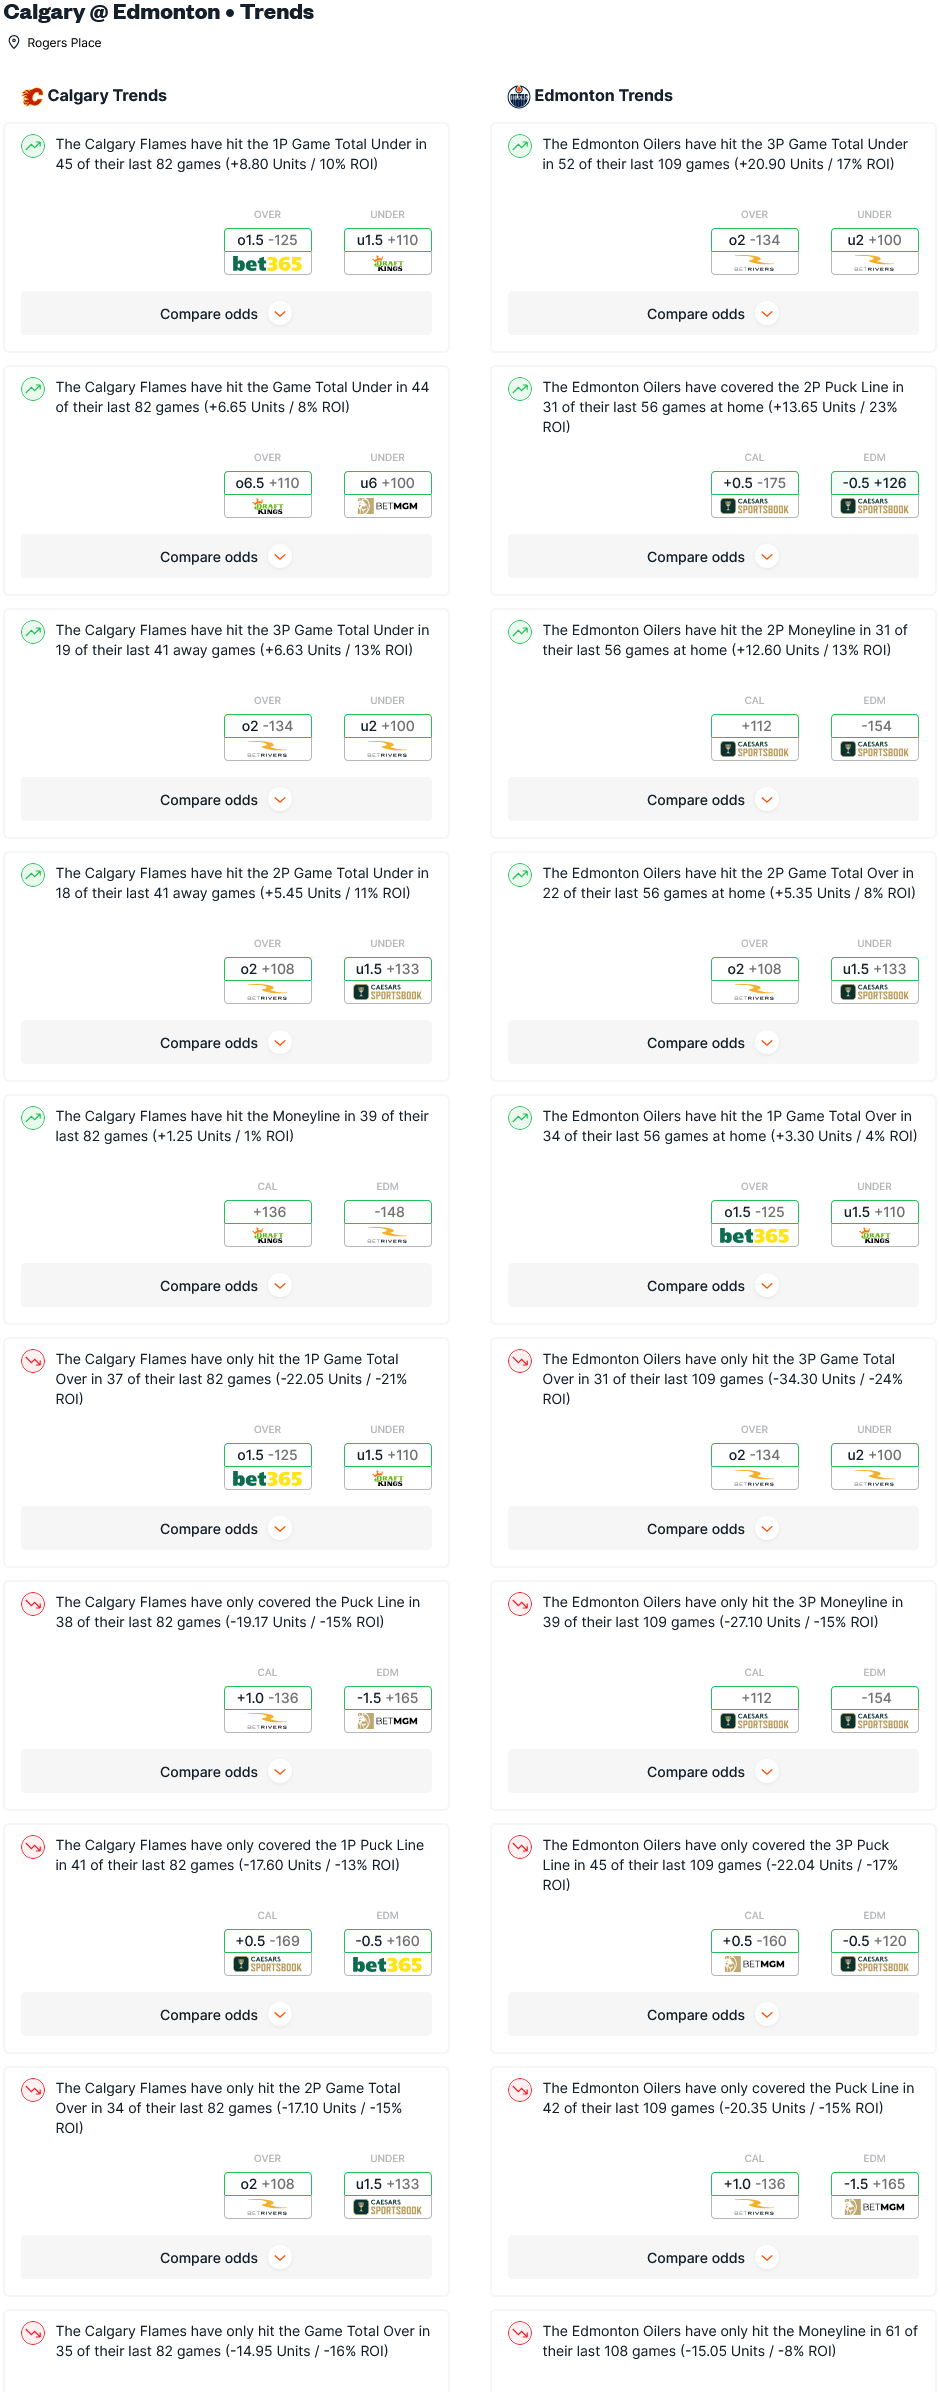Select Caesars -0.5 +126 Edmonton 2P puck line

(874, 494)
